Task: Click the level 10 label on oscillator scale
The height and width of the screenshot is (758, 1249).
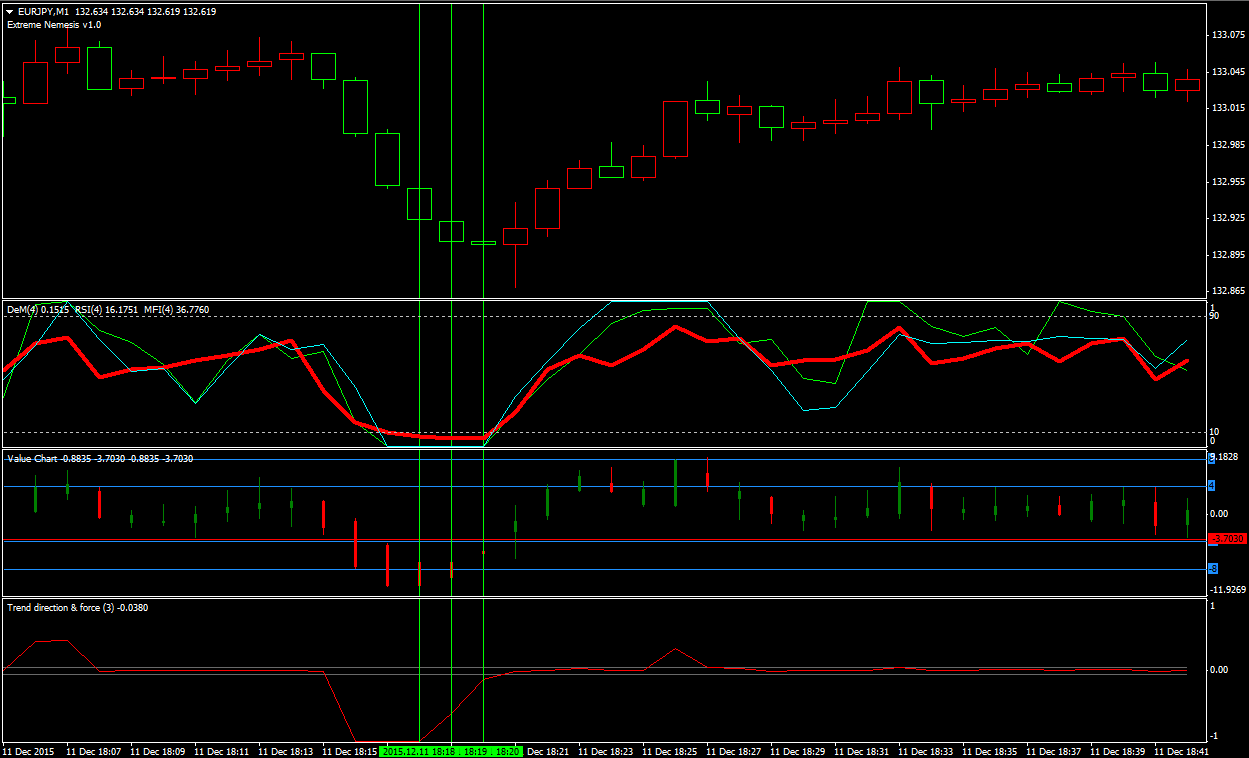Action: 1214,432
